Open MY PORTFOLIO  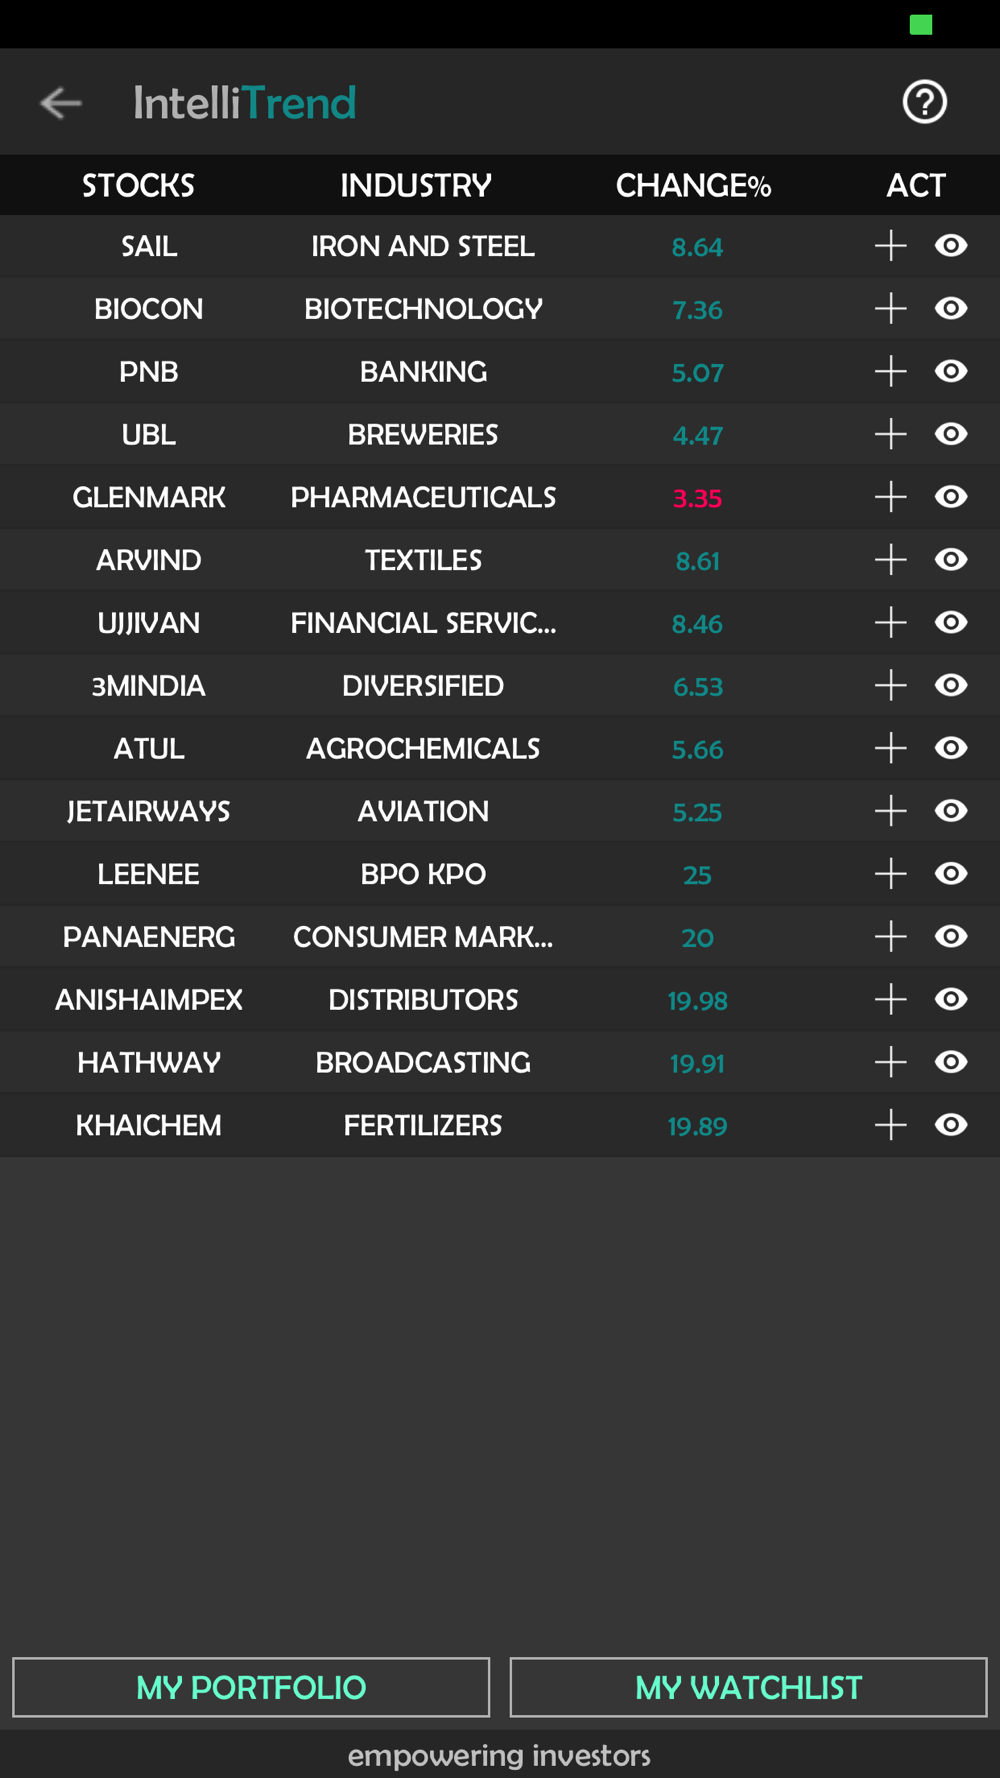point(251,1688)
